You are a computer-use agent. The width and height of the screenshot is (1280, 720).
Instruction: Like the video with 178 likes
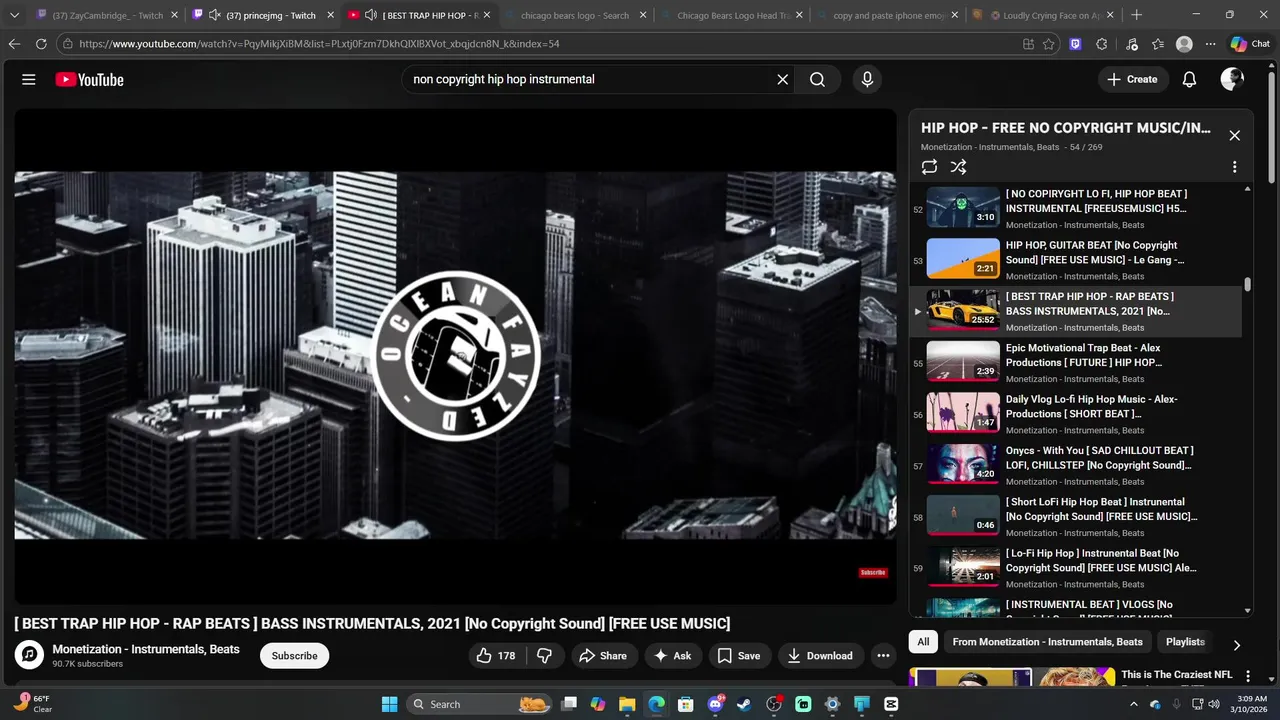point(496,656)
